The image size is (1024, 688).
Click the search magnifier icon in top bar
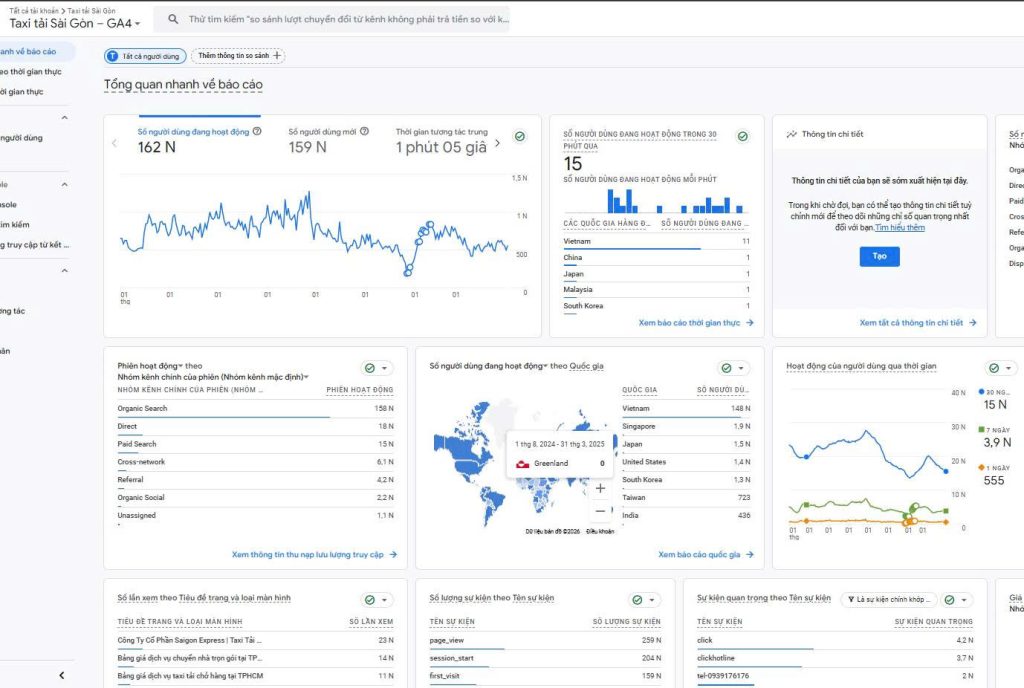(x=174, y=19)
